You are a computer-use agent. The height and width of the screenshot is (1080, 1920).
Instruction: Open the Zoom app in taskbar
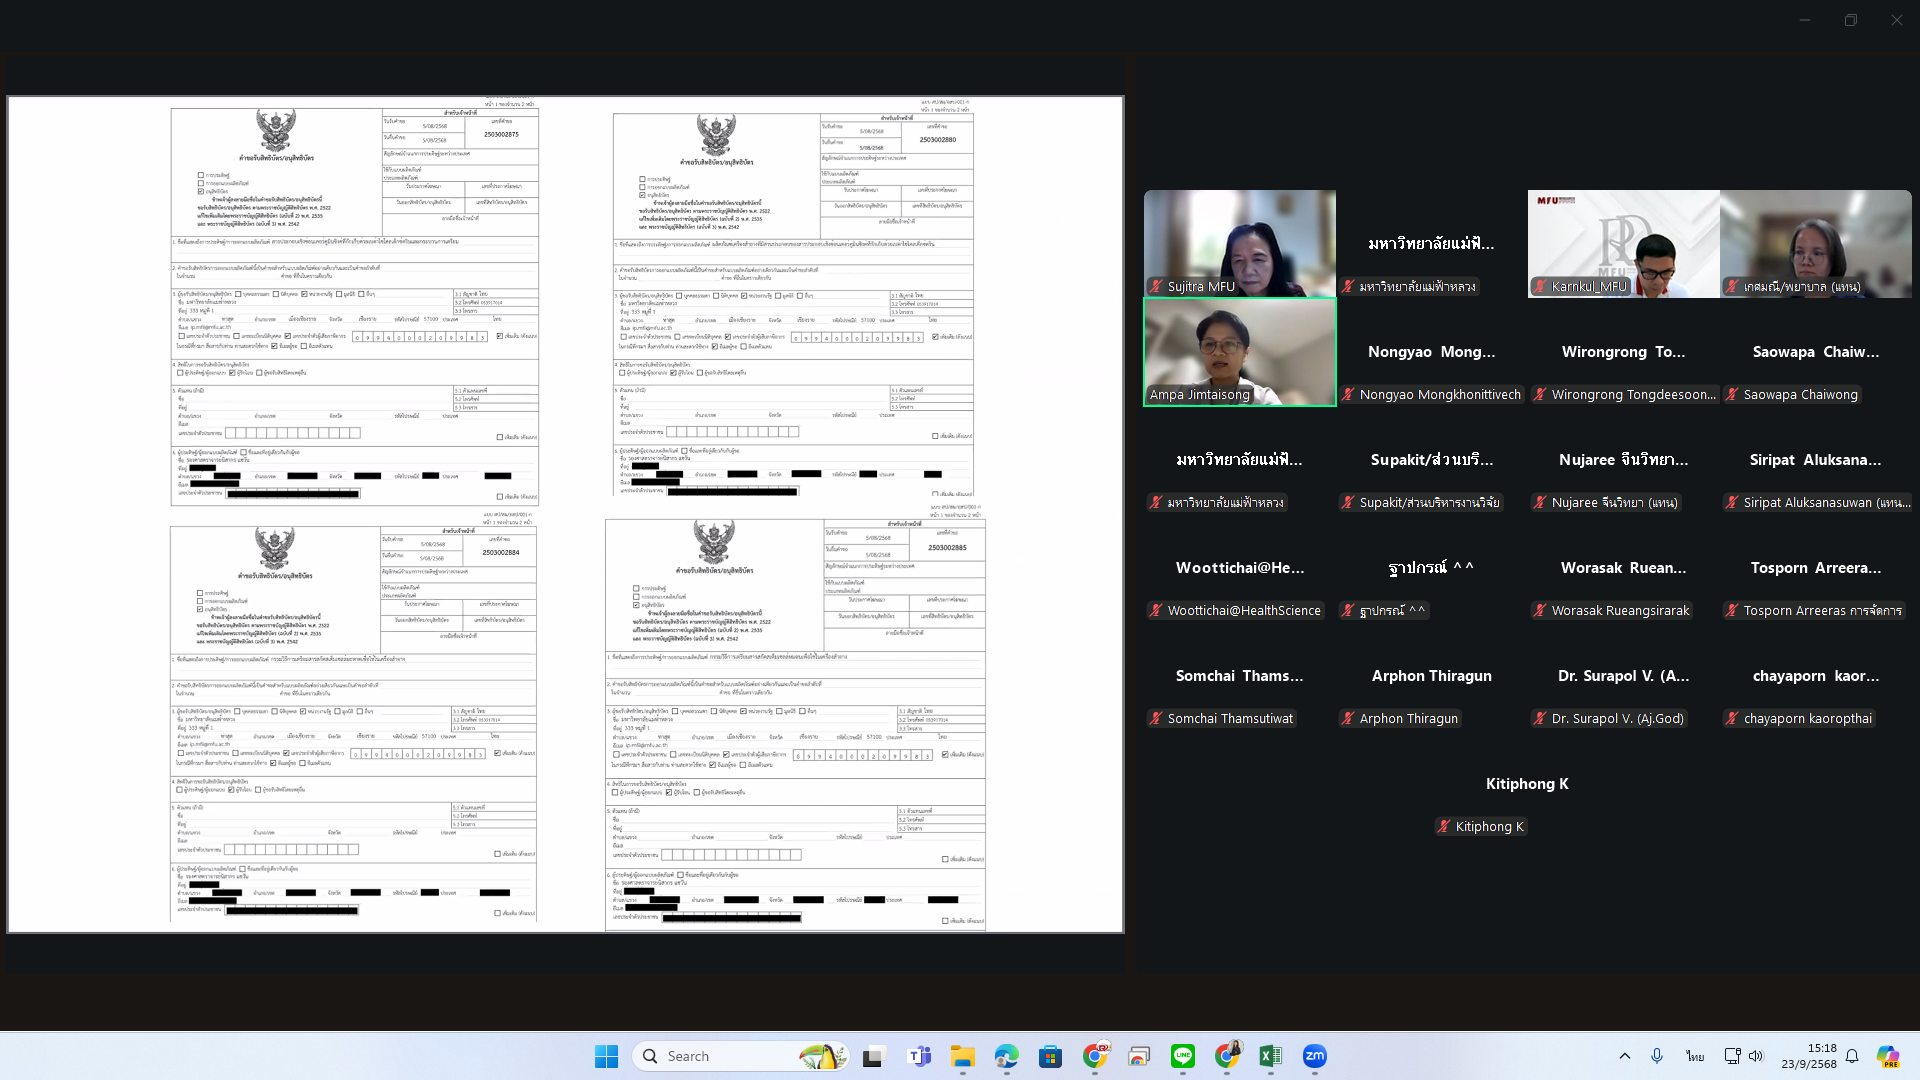tap(1314, 1056)
